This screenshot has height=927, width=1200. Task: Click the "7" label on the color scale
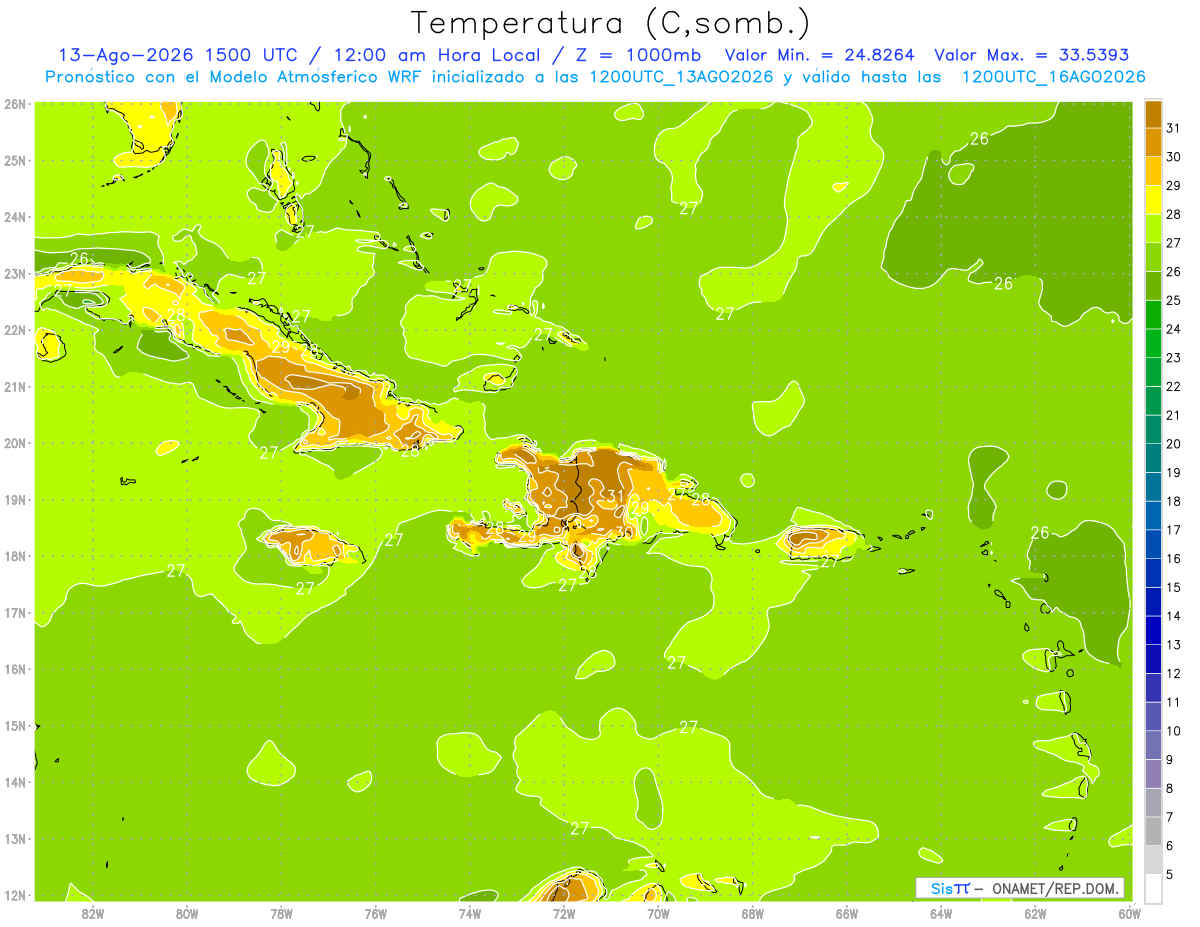point(1171,816)
